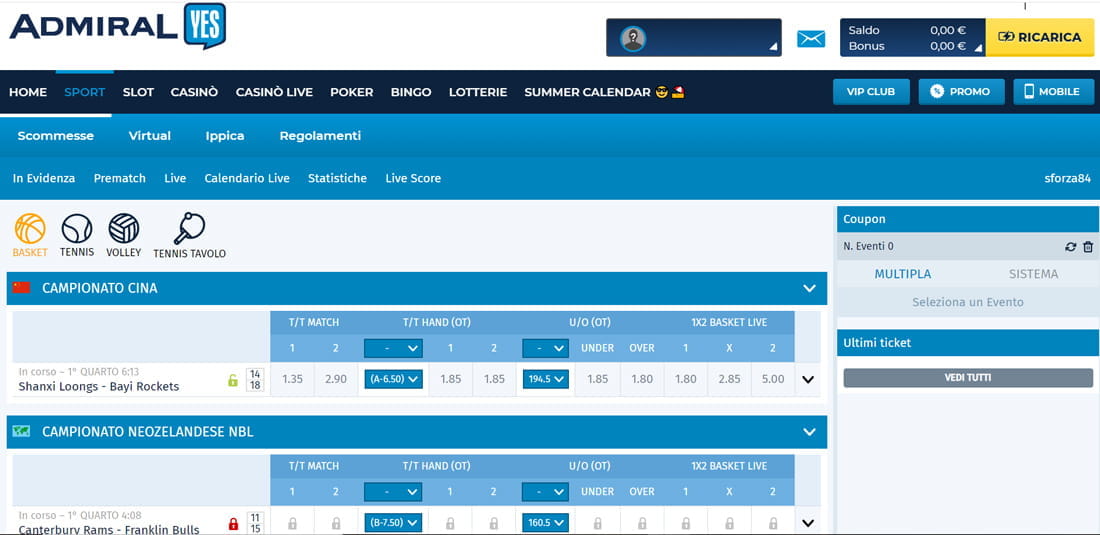This screenshot has width=1100, height=535.
Task: Click Vedi Tutti under Ultimi ticket
Action: 968,378
